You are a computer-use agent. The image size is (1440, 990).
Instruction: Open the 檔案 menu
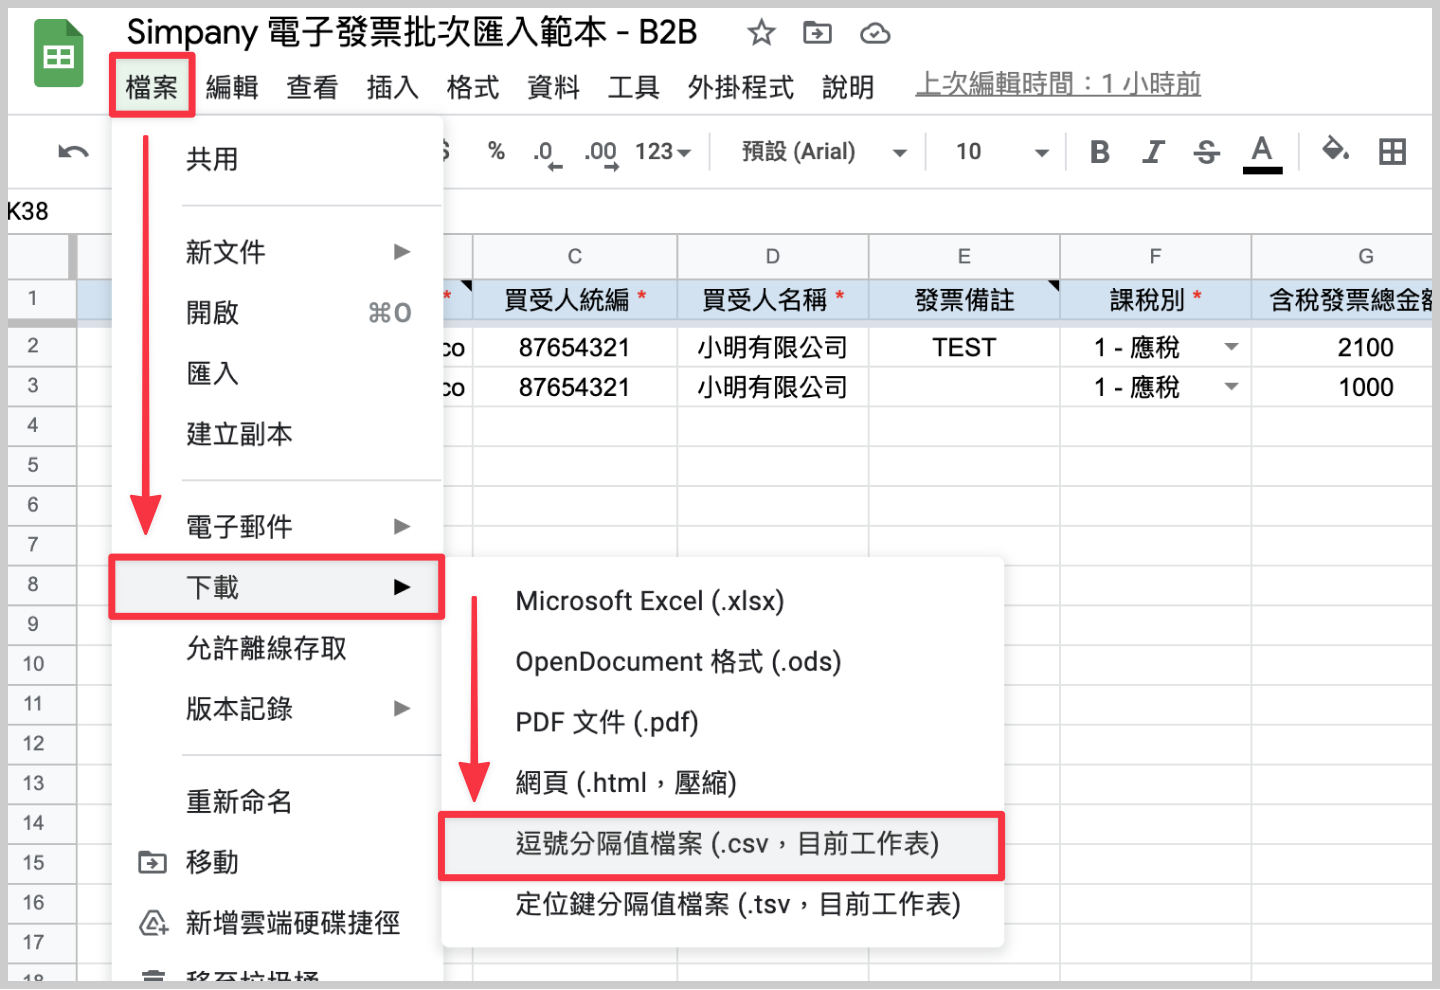point(152,87)
